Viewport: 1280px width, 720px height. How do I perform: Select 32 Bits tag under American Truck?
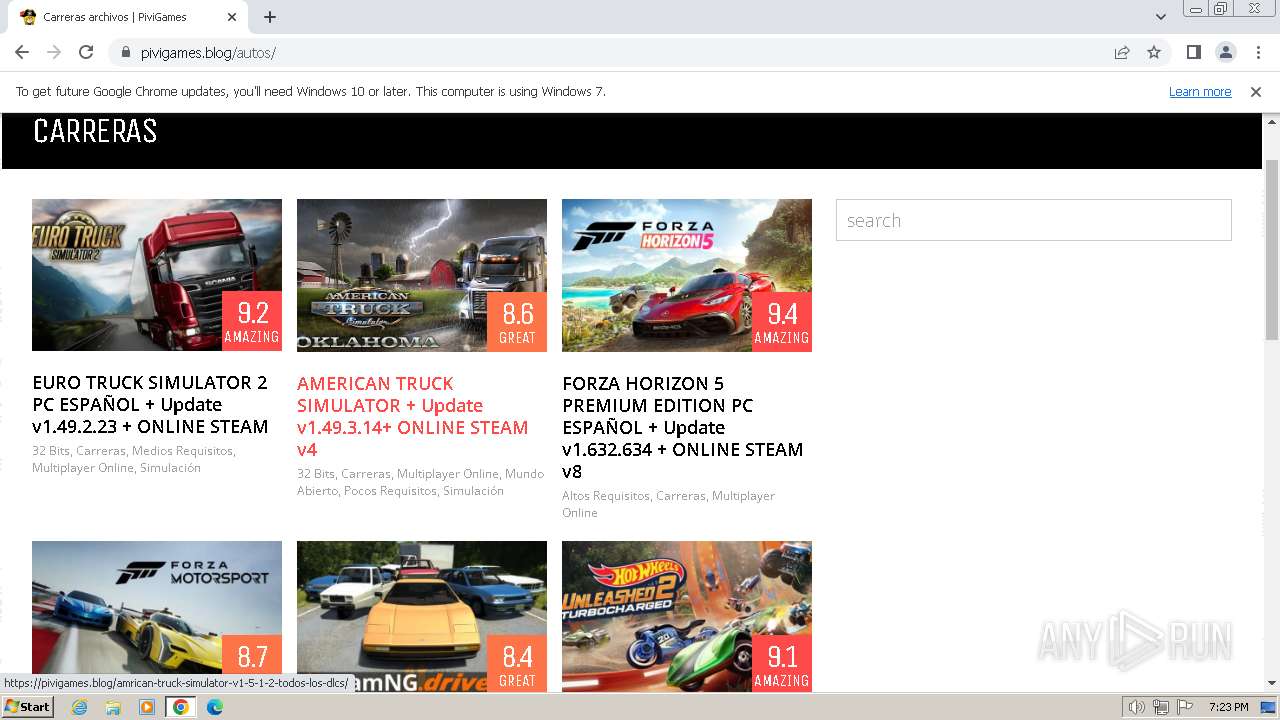(x=315, y=474)
